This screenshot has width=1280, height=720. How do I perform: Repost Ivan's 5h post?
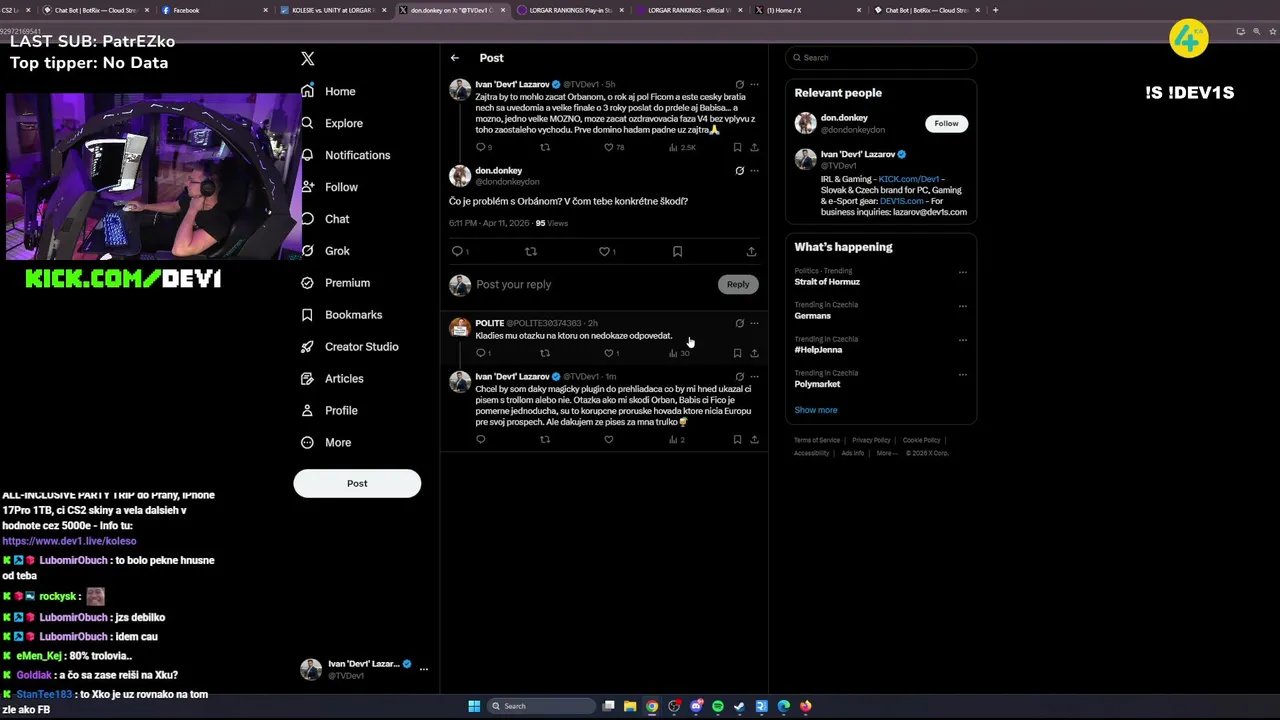point(545,147)
